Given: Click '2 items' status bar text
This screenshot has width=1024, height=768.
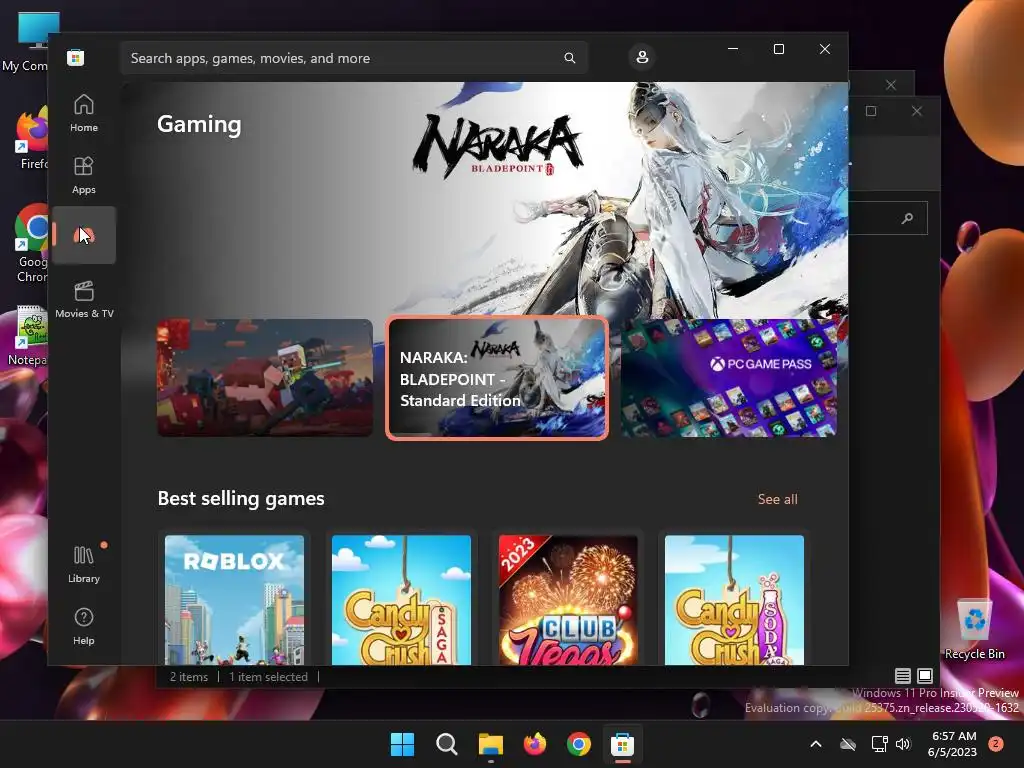Looking at the screenshot, I should click(x=189, y=677).
